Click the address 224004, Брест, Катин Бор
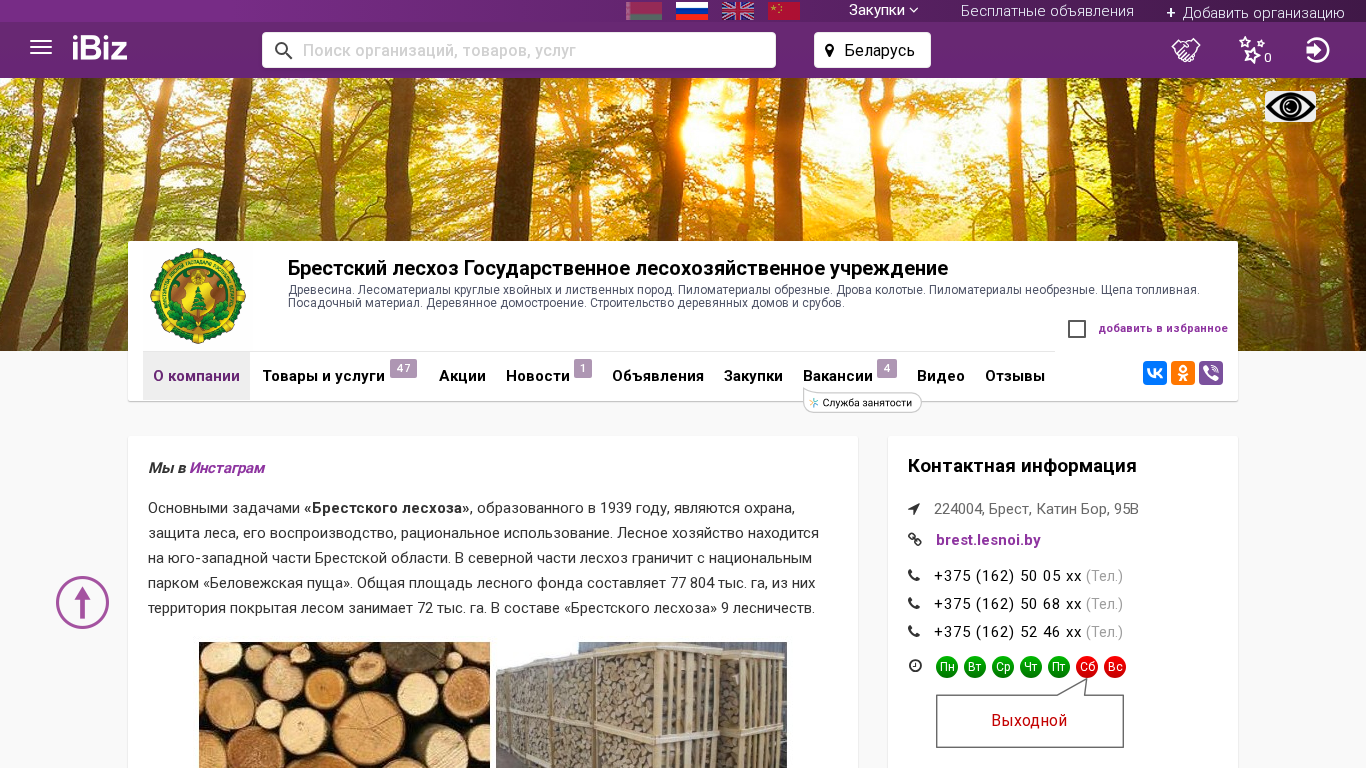 coord(1036,509)
